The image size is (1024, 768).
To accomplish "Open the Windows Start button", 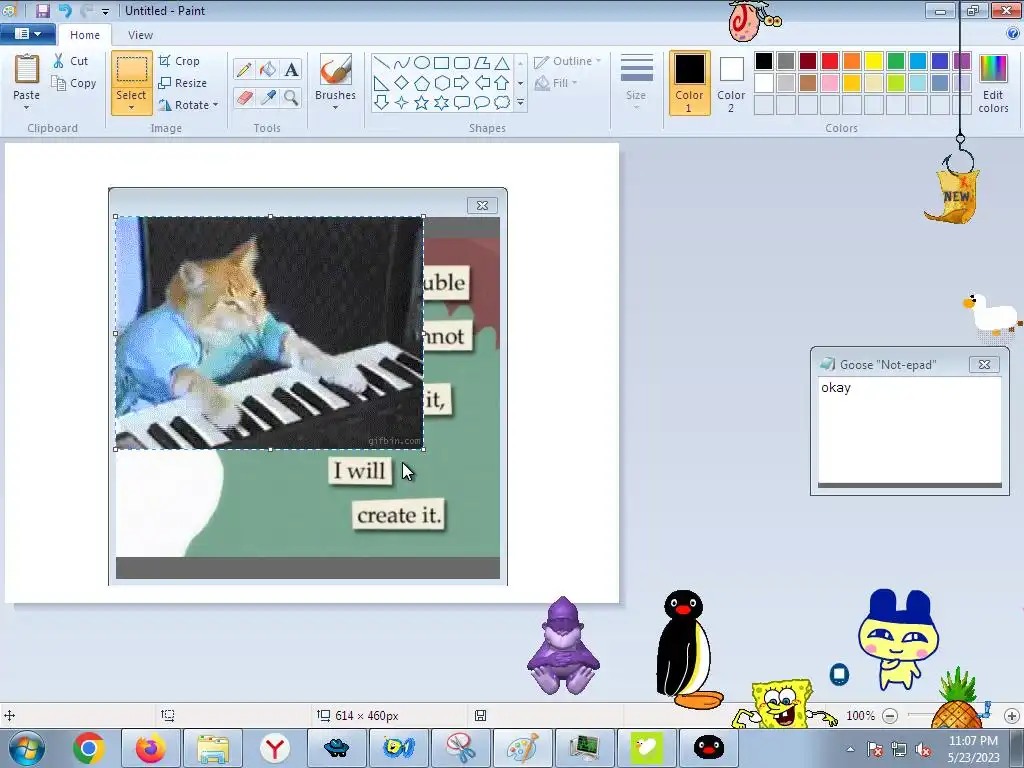I will click(x=27, y=748).
